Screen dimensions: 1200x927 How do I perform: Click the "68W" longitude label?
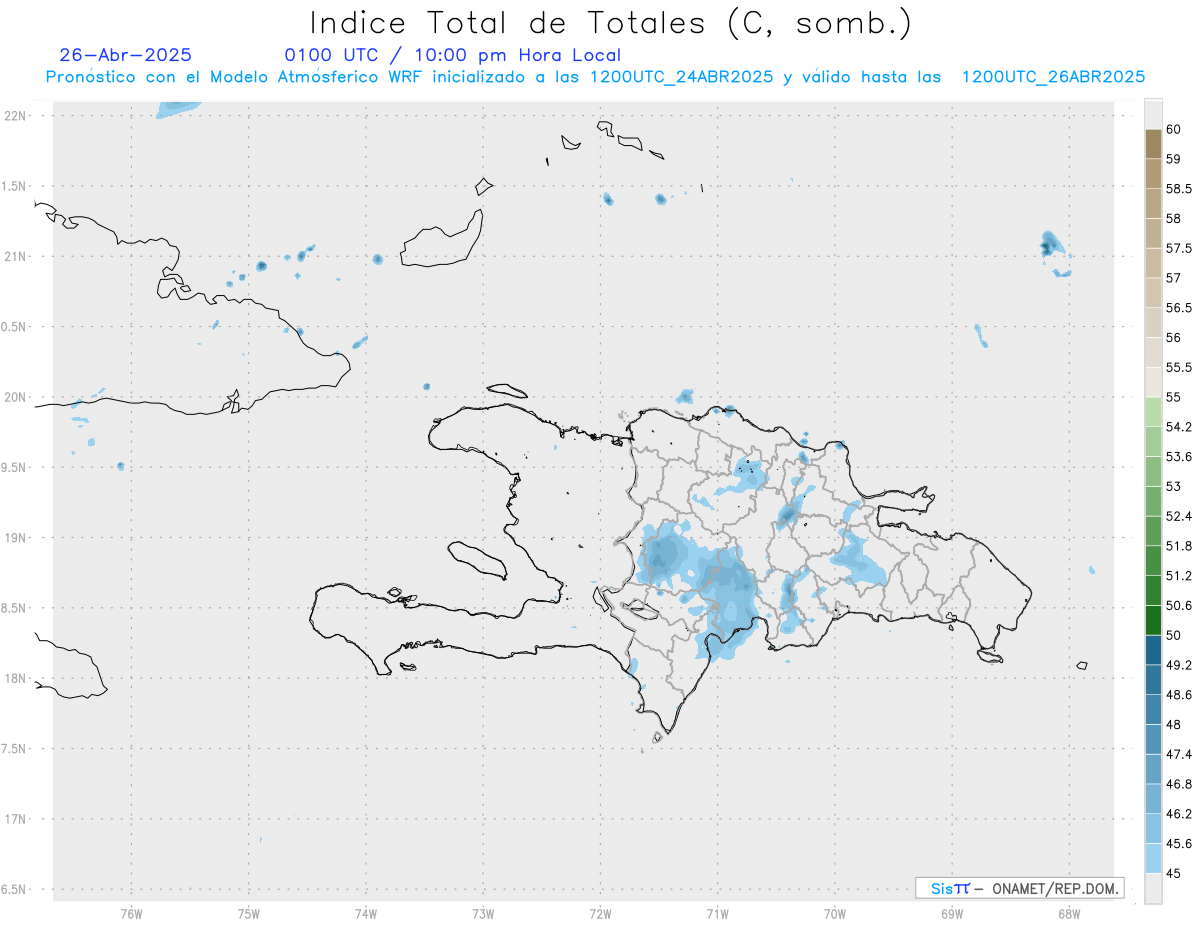click(x=1068, y=914)
